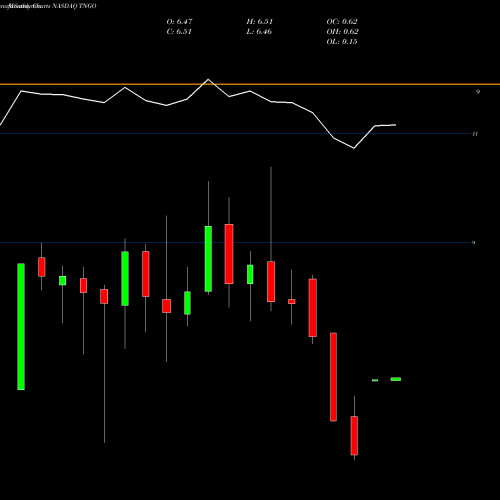The height and width of the screenshot is (500, 500).
Task: Select the OL: 0.15 reading
Action: [342, 42]
